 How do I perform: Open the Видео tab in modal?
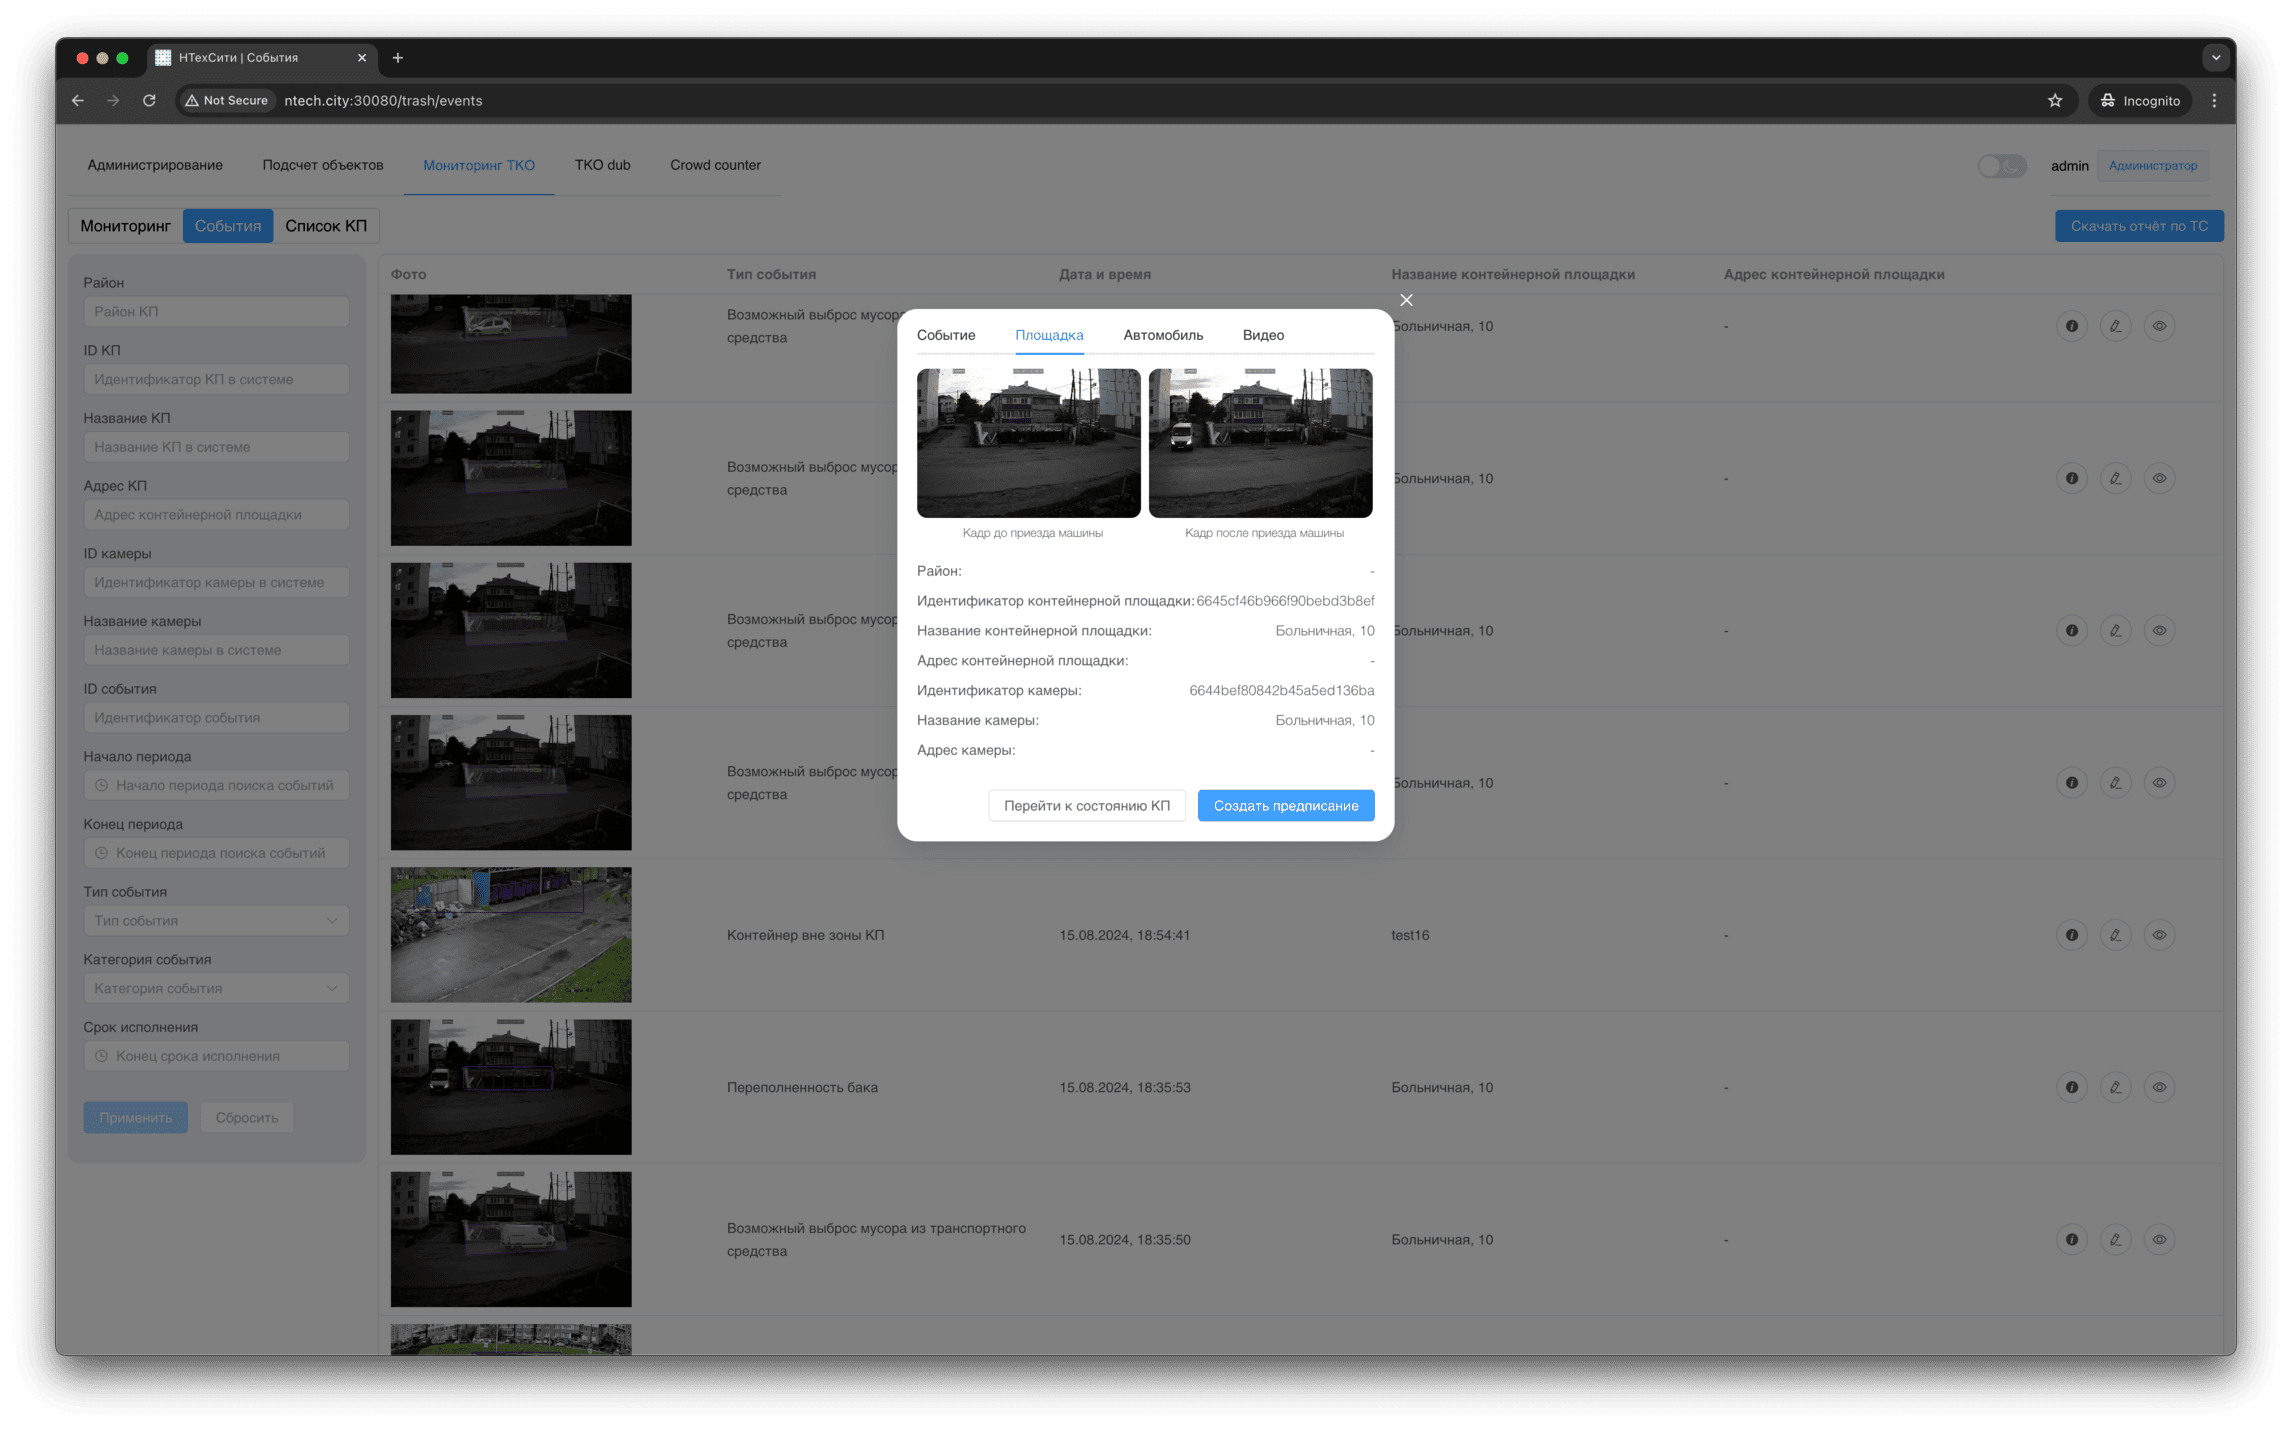[1262, 335]
